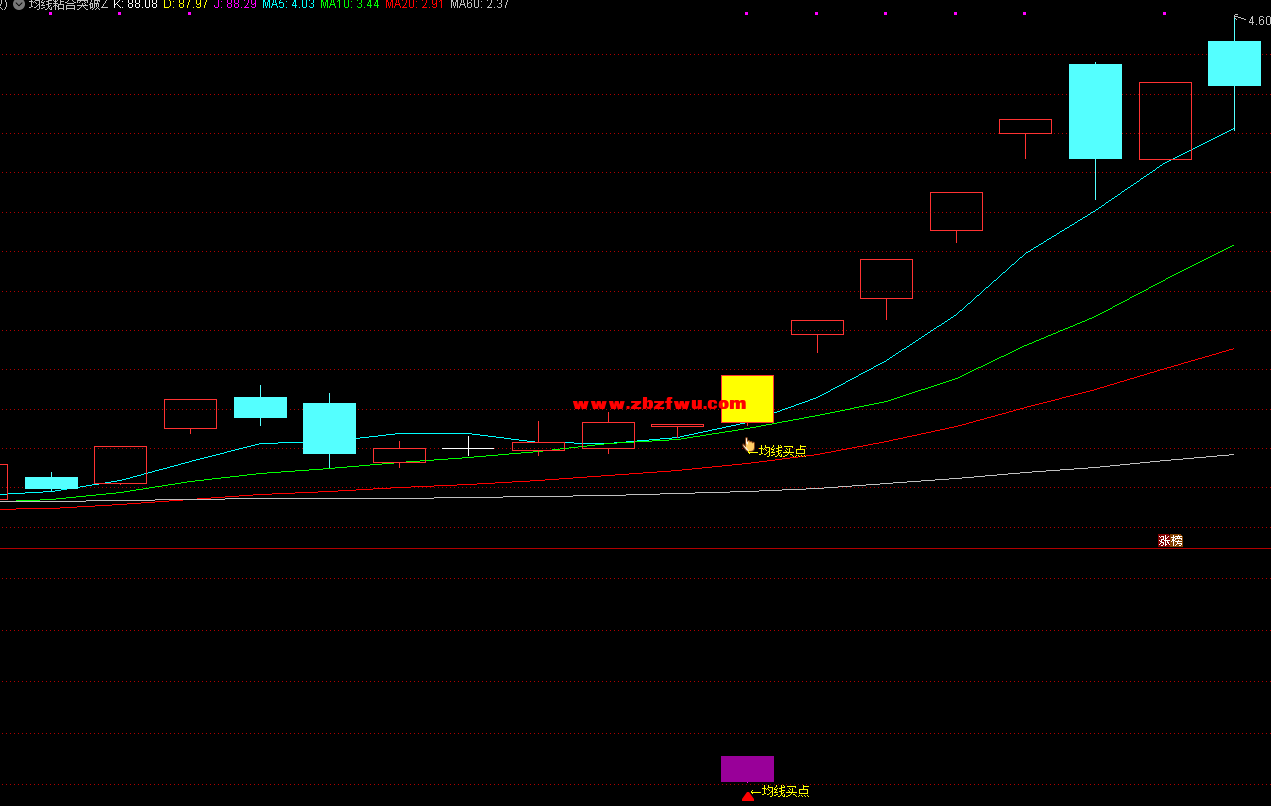Click the 均线买点 label in lower panel
The width and height of the screenshot is (1271, 806).
[x=785, y=791]
